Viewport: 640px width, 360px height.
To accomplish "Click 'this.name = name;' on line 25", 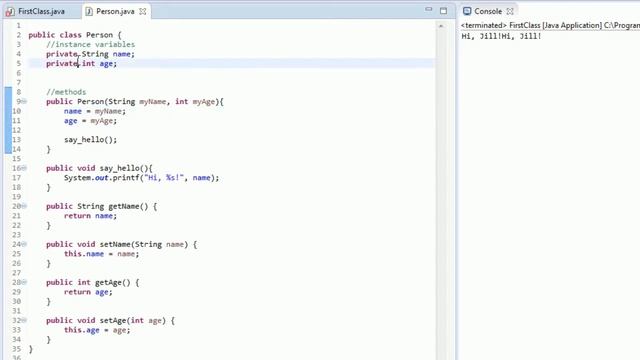I will [101, 254].
